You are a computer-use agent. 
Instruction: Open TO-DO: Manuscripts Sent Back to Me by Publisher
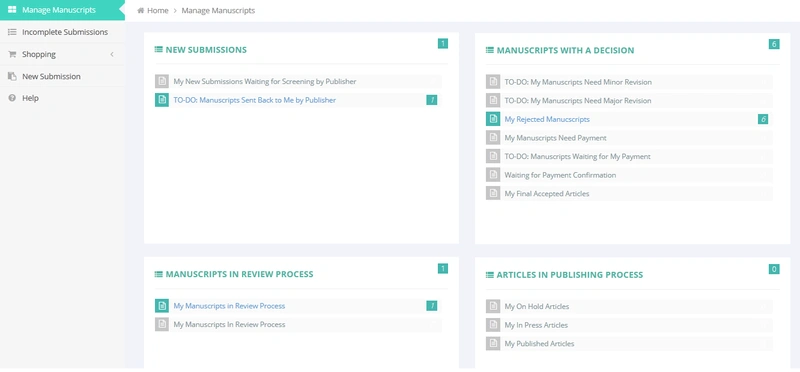pyautogui.click(x=255, y=100)
